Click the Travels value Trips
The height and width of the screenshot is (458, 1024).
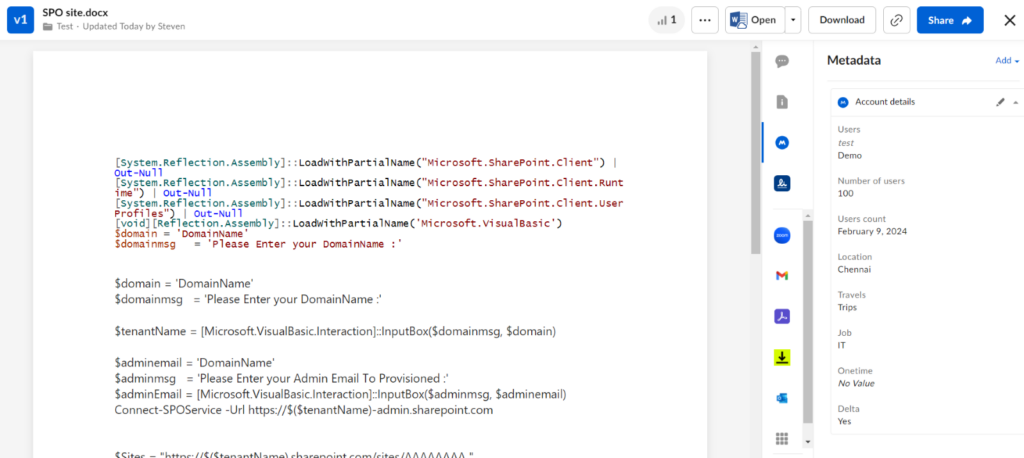(847, 307)
